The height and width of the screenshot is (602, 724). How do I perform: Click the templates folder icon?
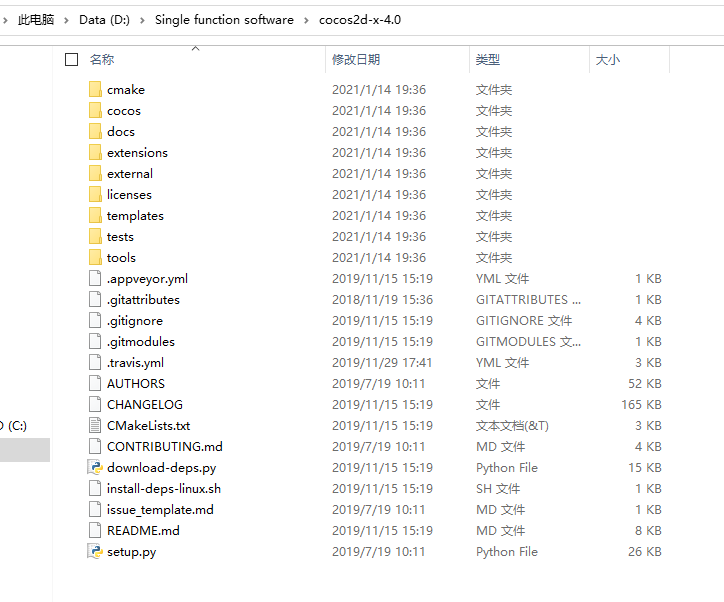pos(95,215)
